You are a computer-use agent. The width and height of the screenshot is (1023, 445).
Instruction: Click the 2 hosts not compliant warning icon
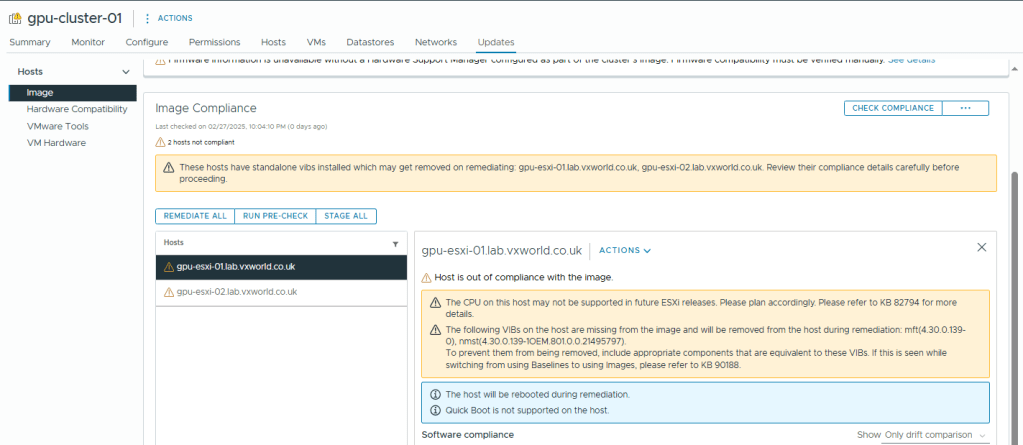click(160, 143)
